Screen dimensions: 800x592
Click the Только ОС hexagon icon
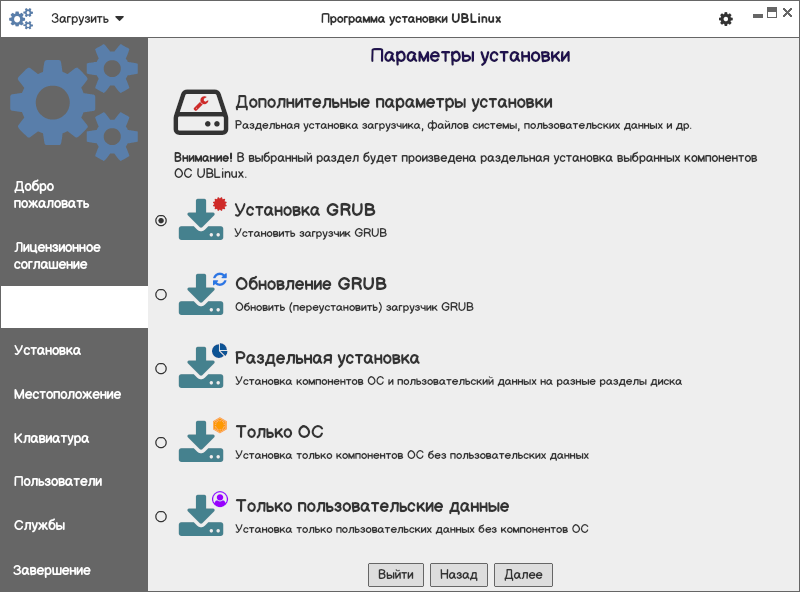(202, 441)
